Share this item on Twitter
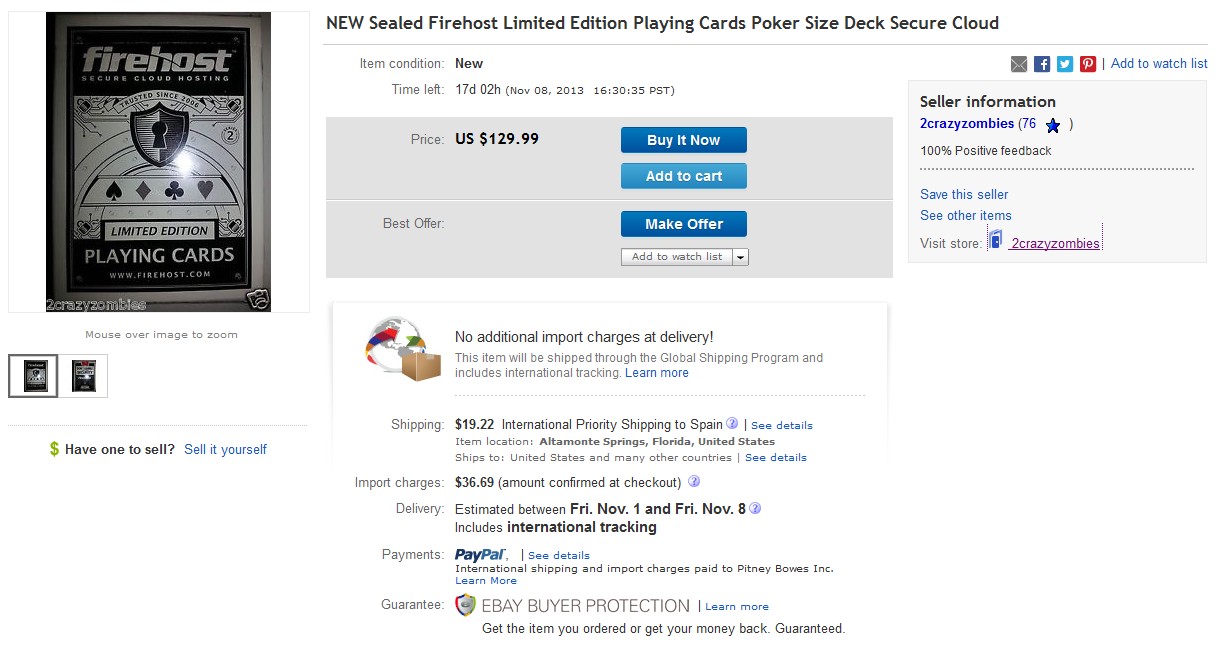The width and height of the screenshot is (1220, 645). point(1065,64)
